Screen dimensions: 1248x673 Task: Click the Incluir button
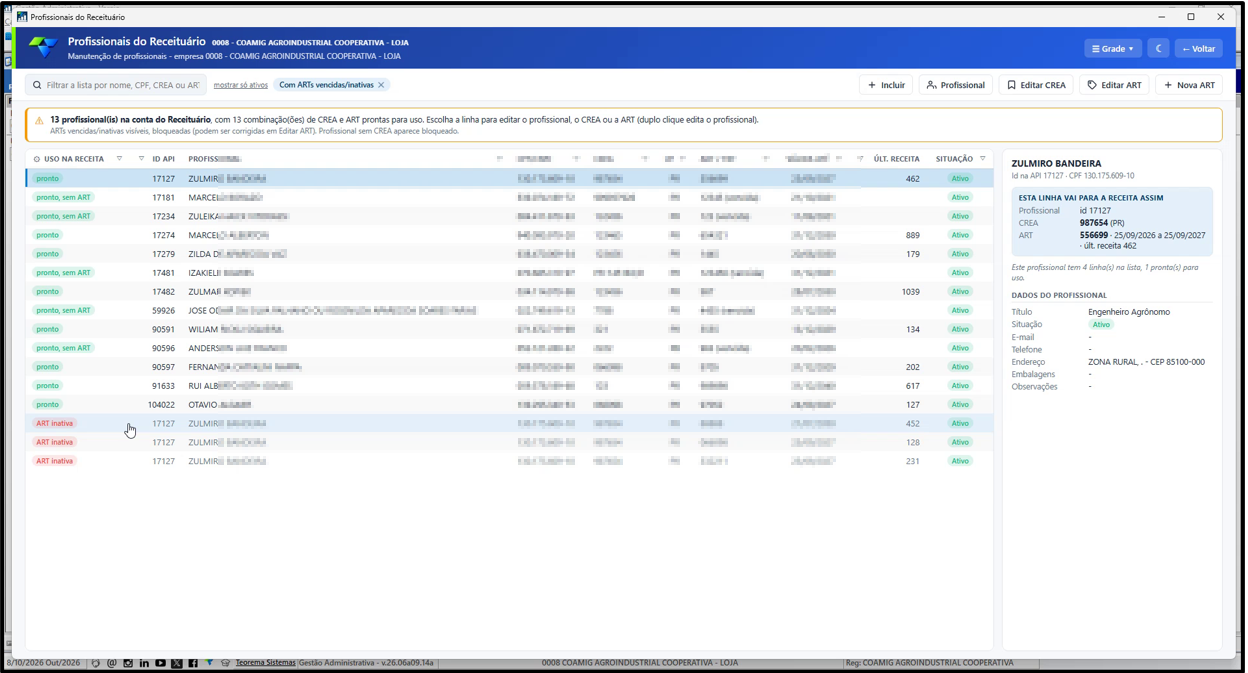[x=886, y=85]
